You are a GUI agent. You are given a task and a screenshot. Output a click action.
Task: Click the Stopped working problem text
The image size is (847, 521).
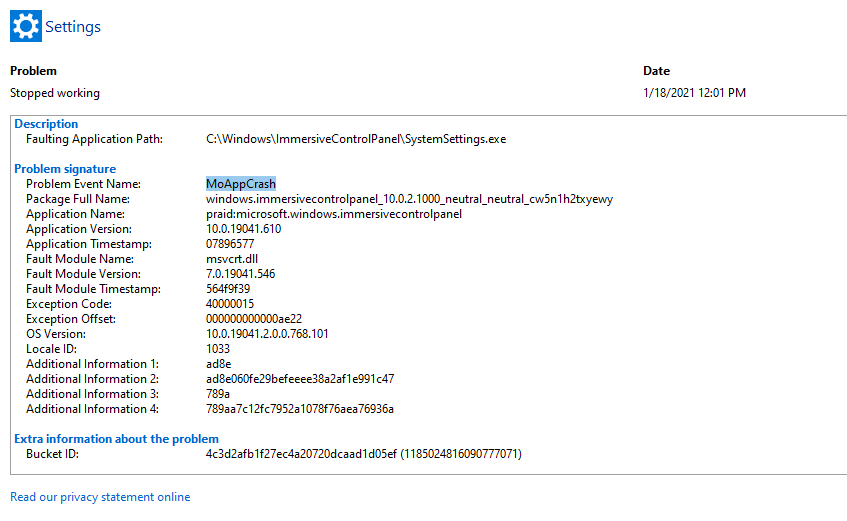(x=55, y=93)
